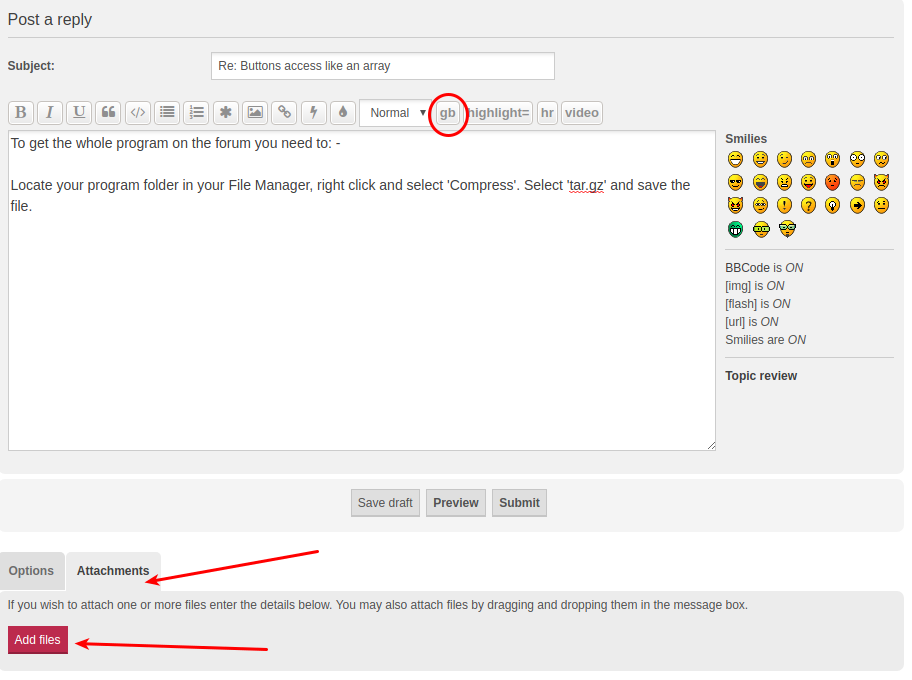Click the '[img] is ON' status text
This screenshot has height=680, width=912.
tap(754, 286)
